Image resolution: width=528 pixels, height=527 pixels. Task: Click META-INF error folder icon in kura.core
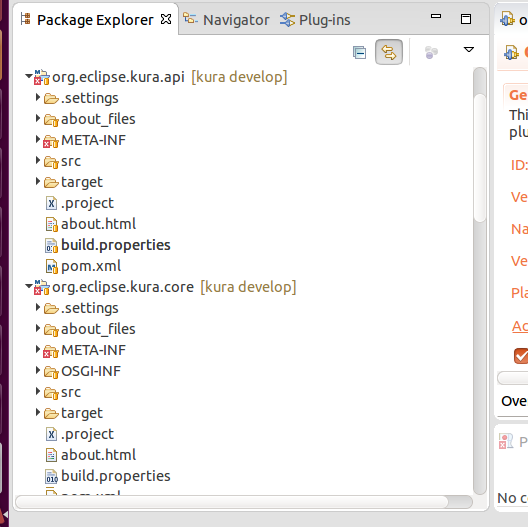(51, 351)
